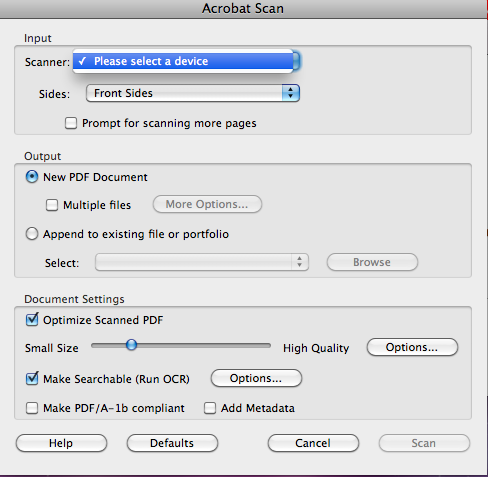Select New PDF Document radio button
The image size is (488, 477).
32,177
